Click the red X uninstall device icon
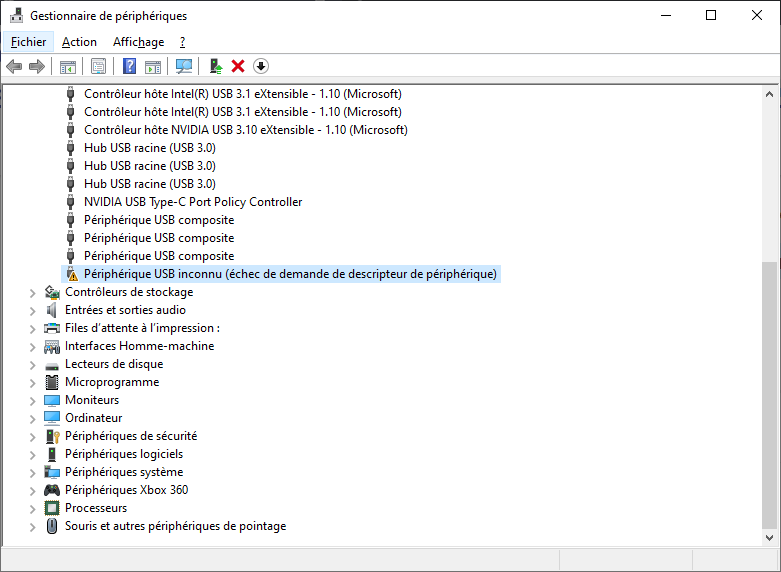The width and height of the screenshot is (781, 572). click(238, 66)
